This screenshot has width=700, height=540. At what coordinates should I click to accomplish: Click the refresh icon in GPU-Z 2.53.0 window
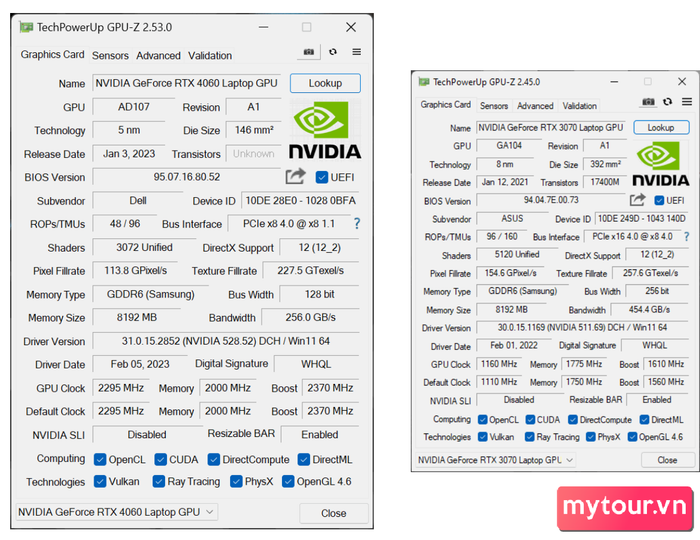(x=333, y=52)
